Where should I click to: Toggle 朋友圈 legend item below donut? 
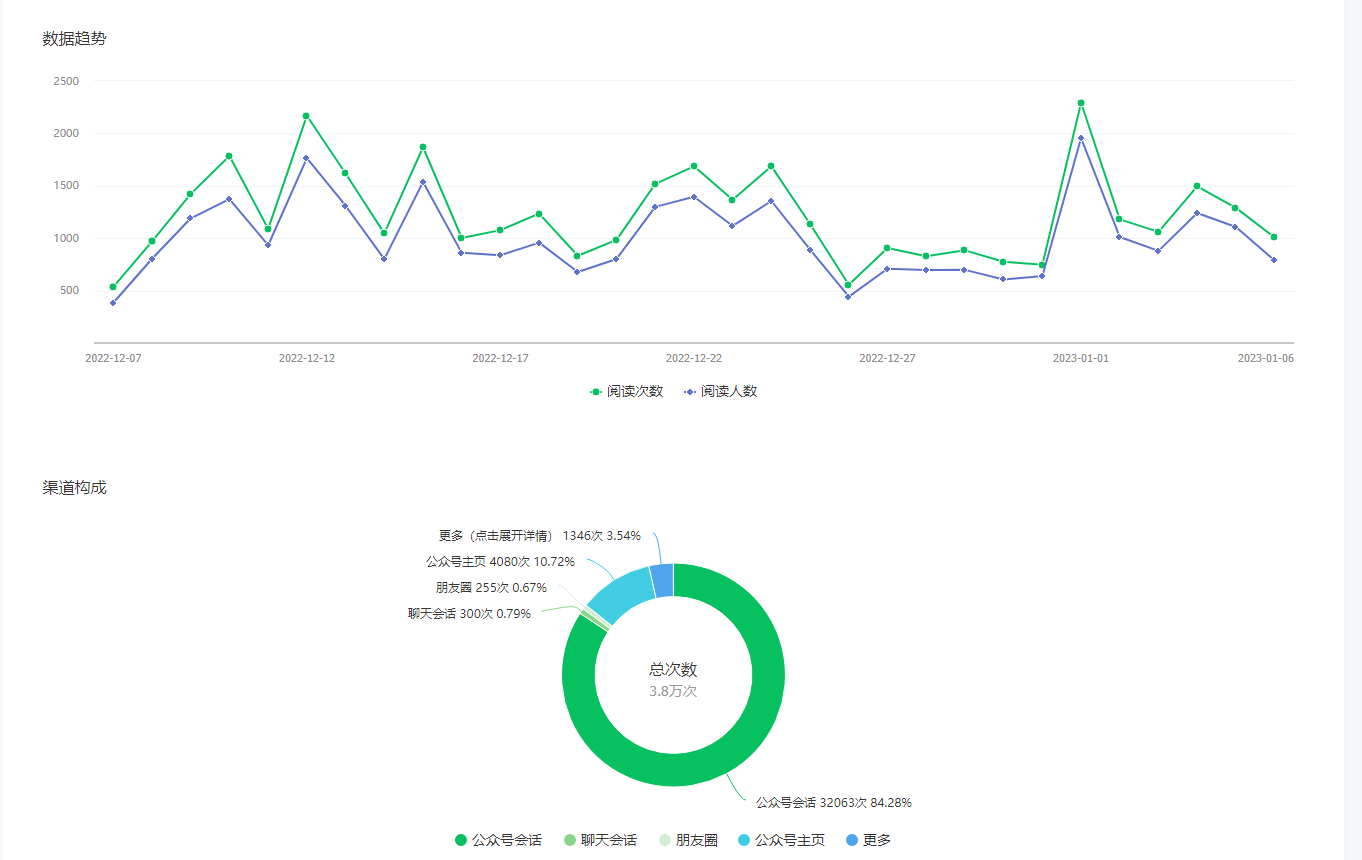tap(687, 840)
